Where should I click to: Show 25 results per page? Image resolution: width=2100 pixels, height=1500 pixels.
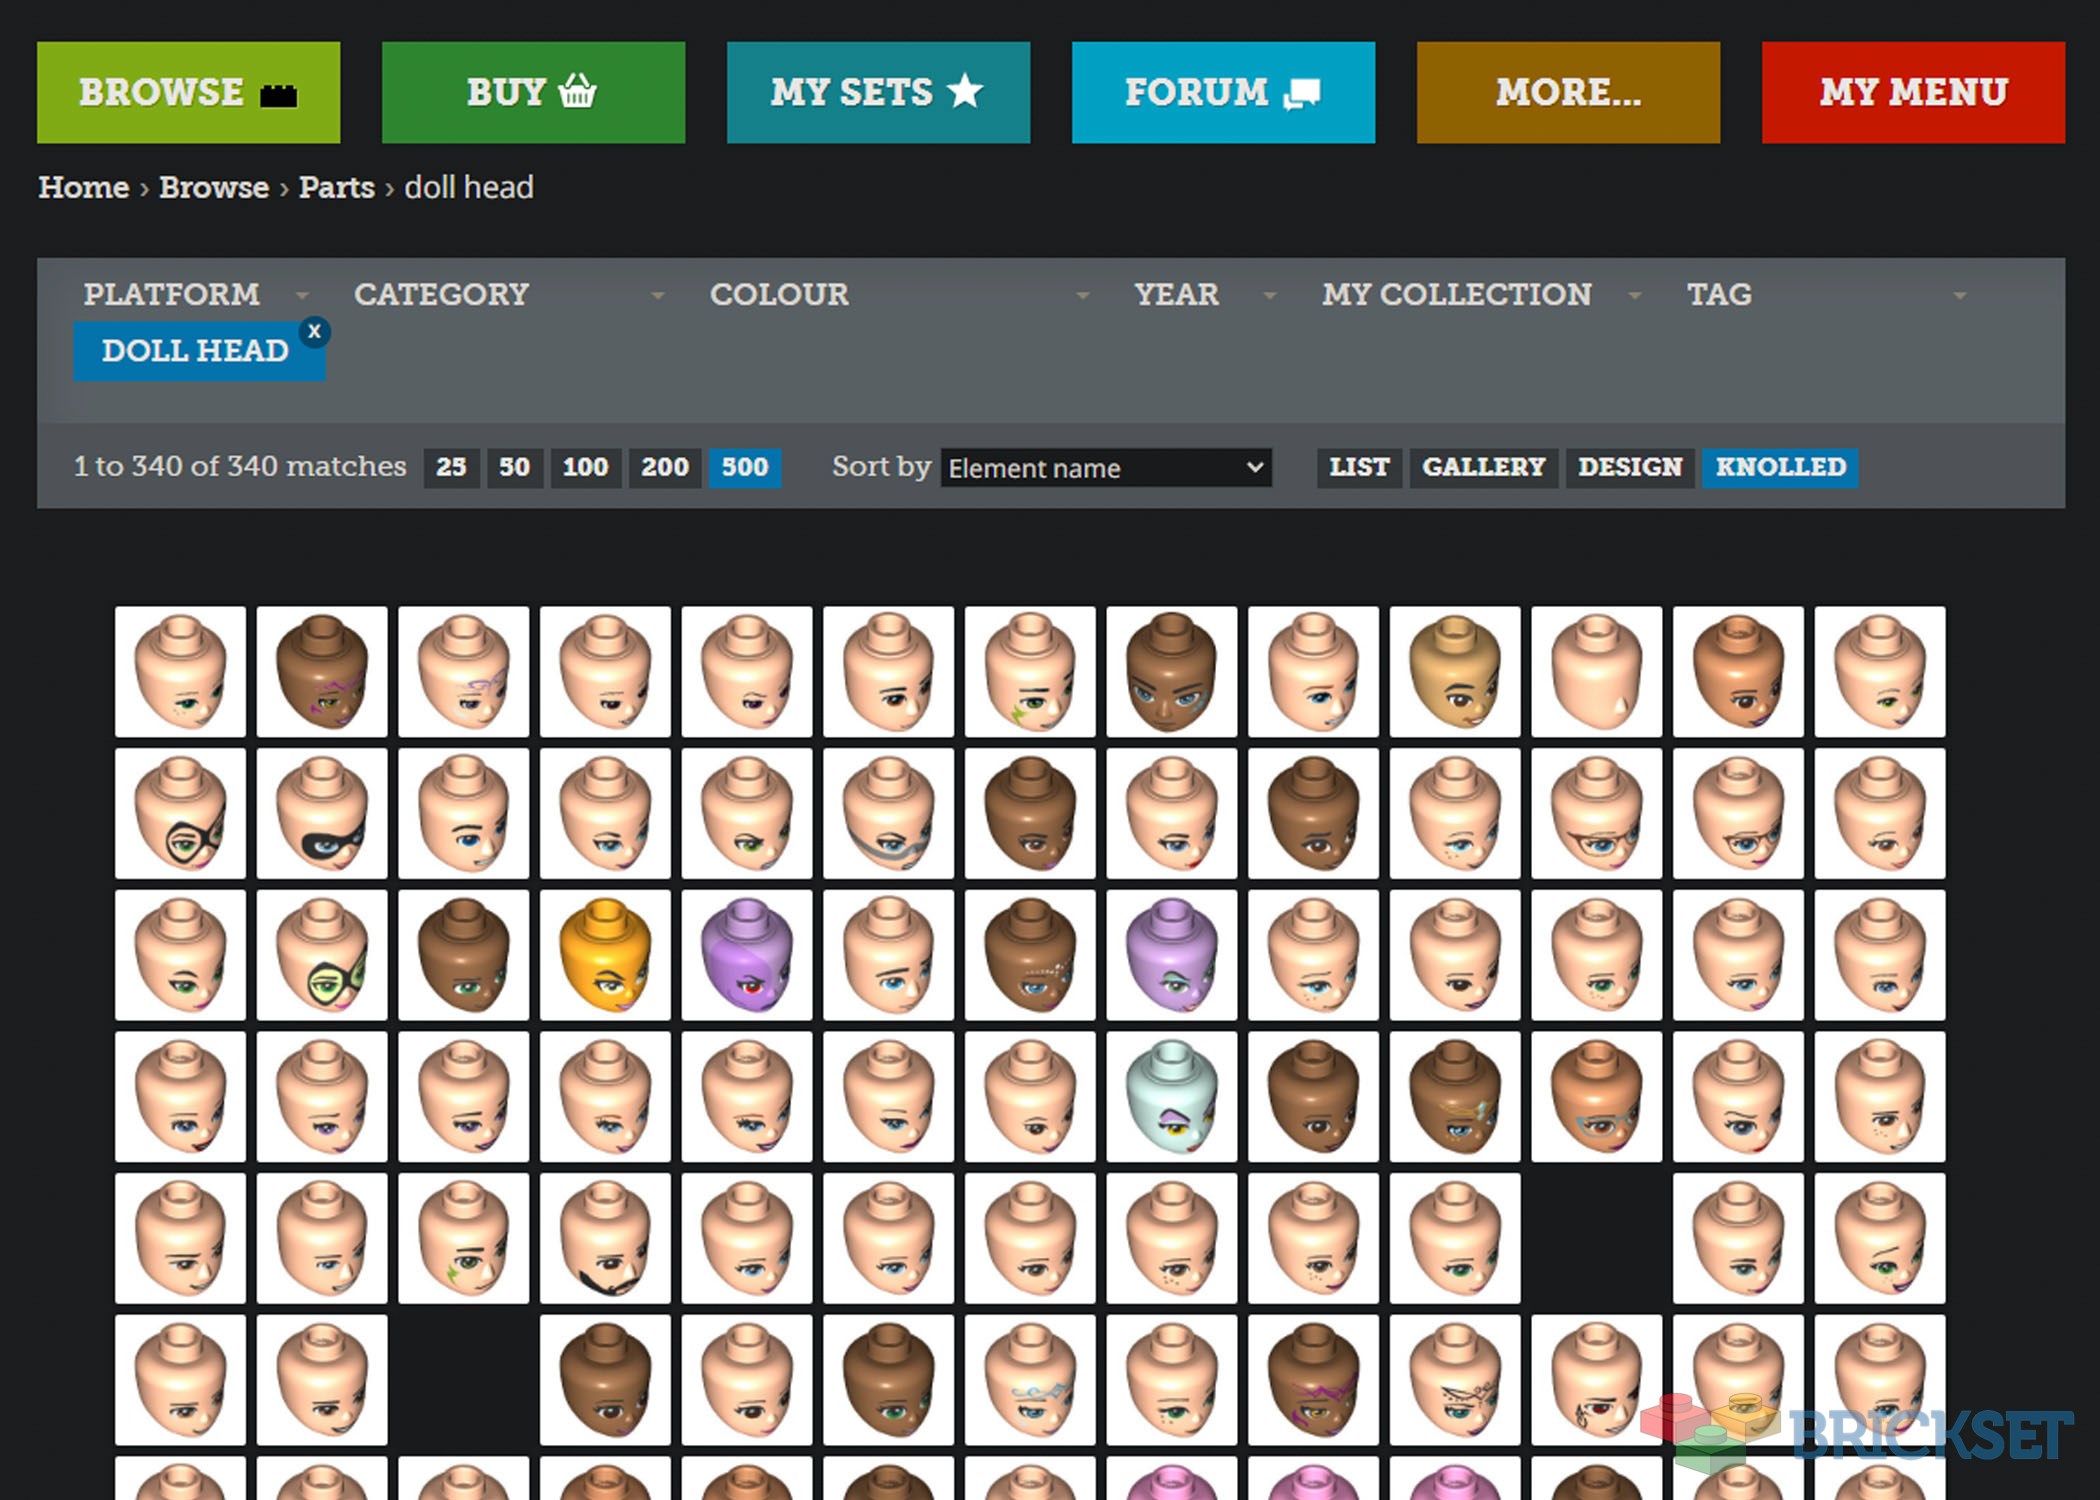451,467
